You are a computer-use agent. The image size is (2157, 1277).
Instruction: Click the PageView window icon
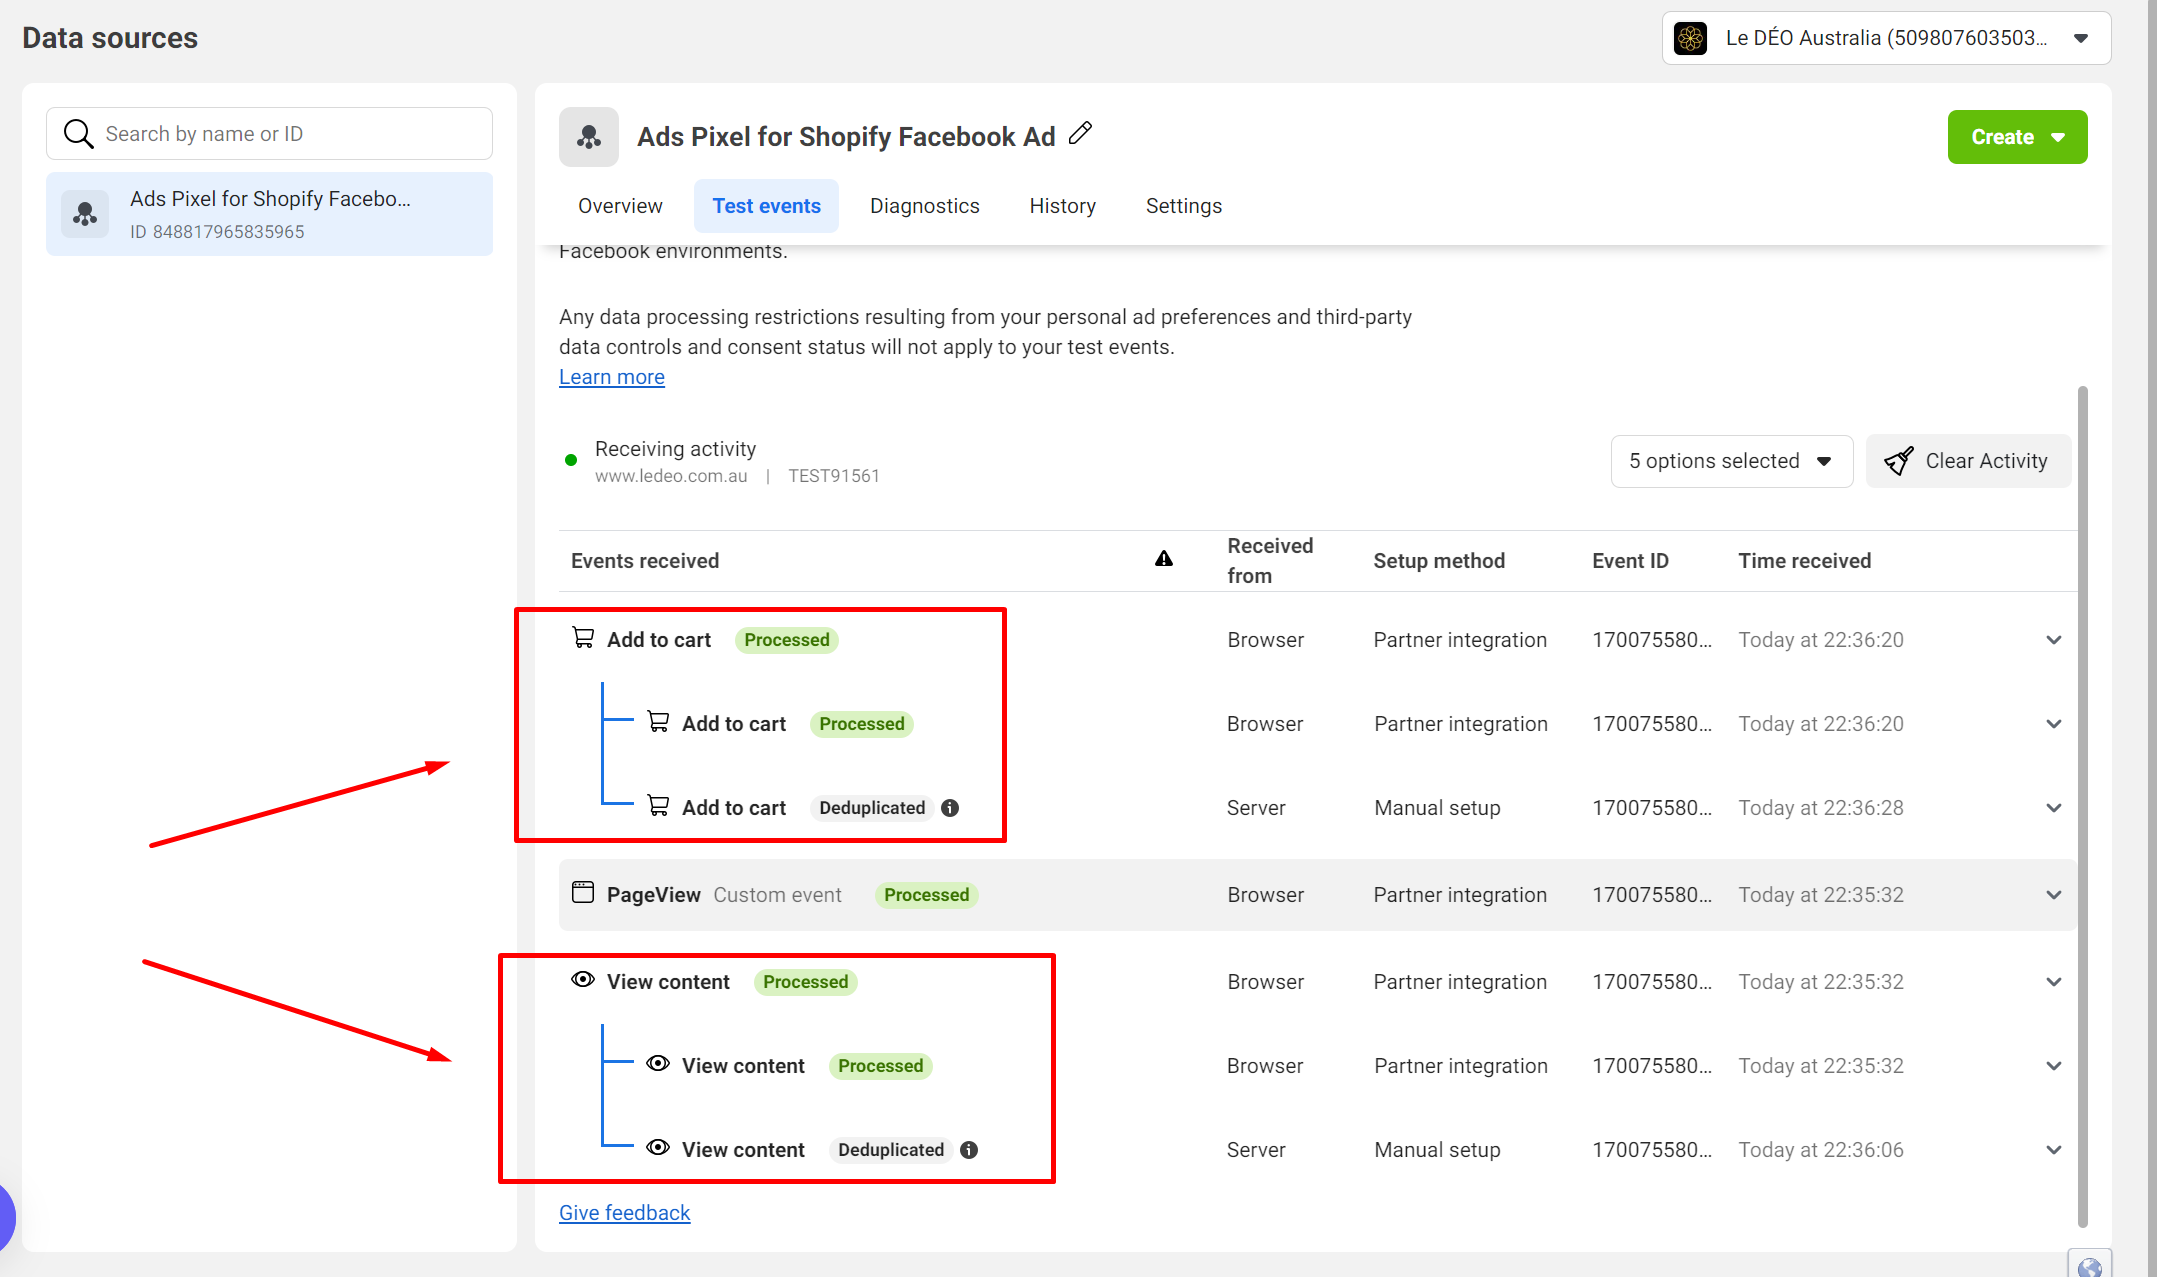click(x=583, y=893)
